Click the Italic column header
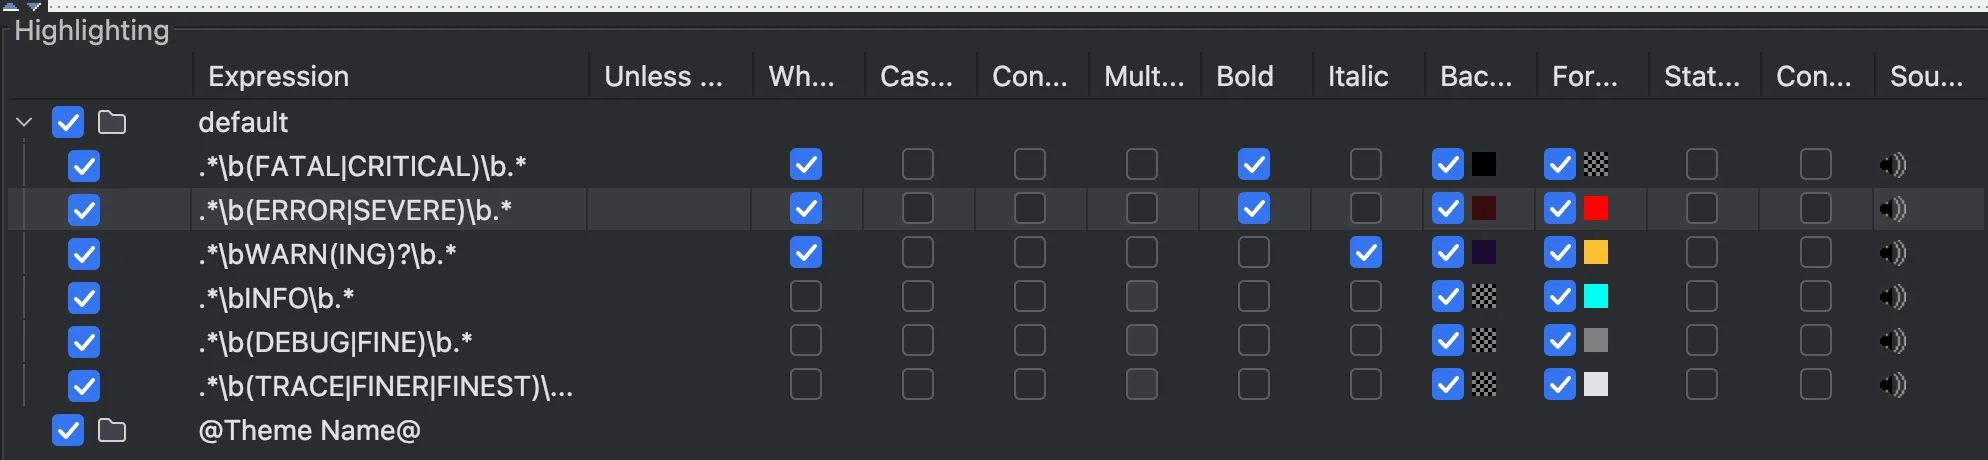Image resolution: width=1988 pixels, height=460 pixels. pos(1358,77)
